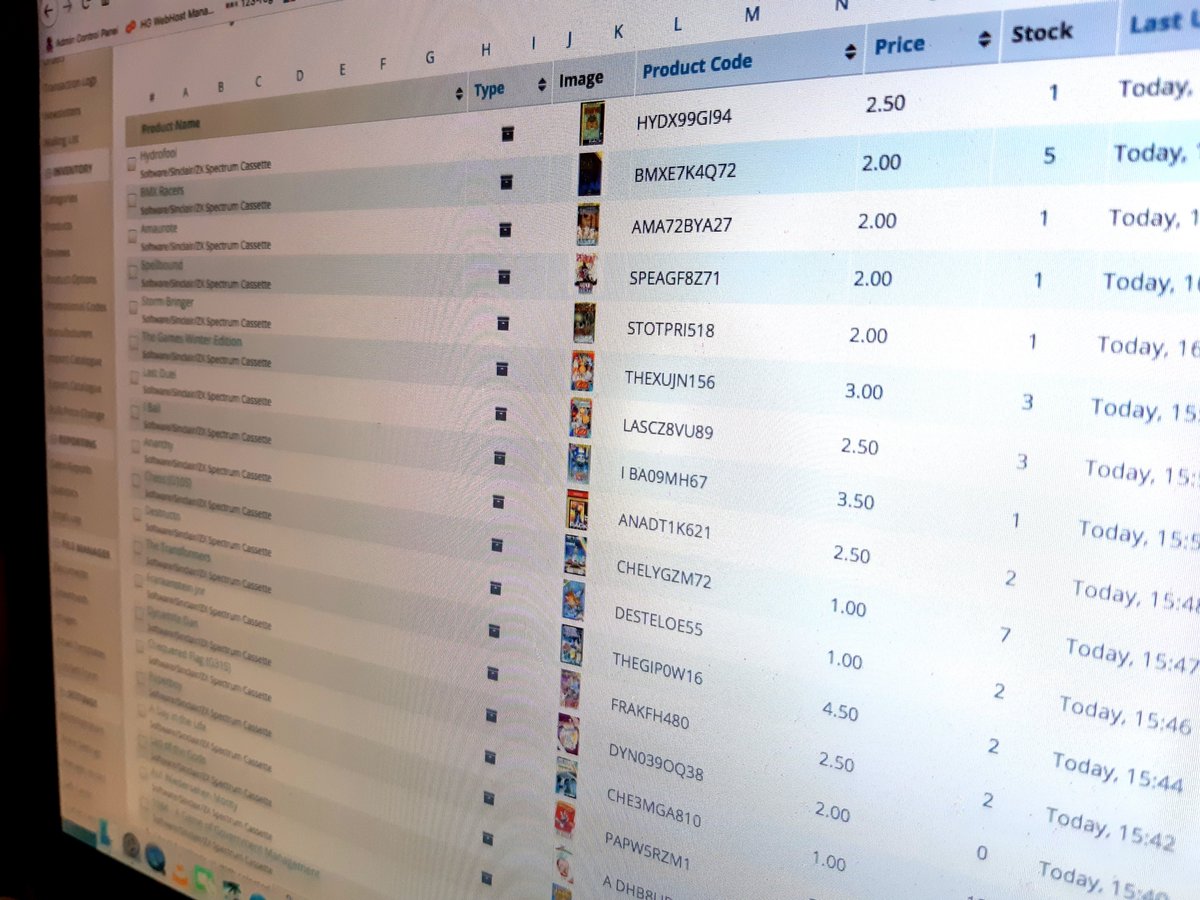1200x900 pixels.
Task: Open cover thumbnail for AMA72BYA27
Action: [x=588, y=225]
